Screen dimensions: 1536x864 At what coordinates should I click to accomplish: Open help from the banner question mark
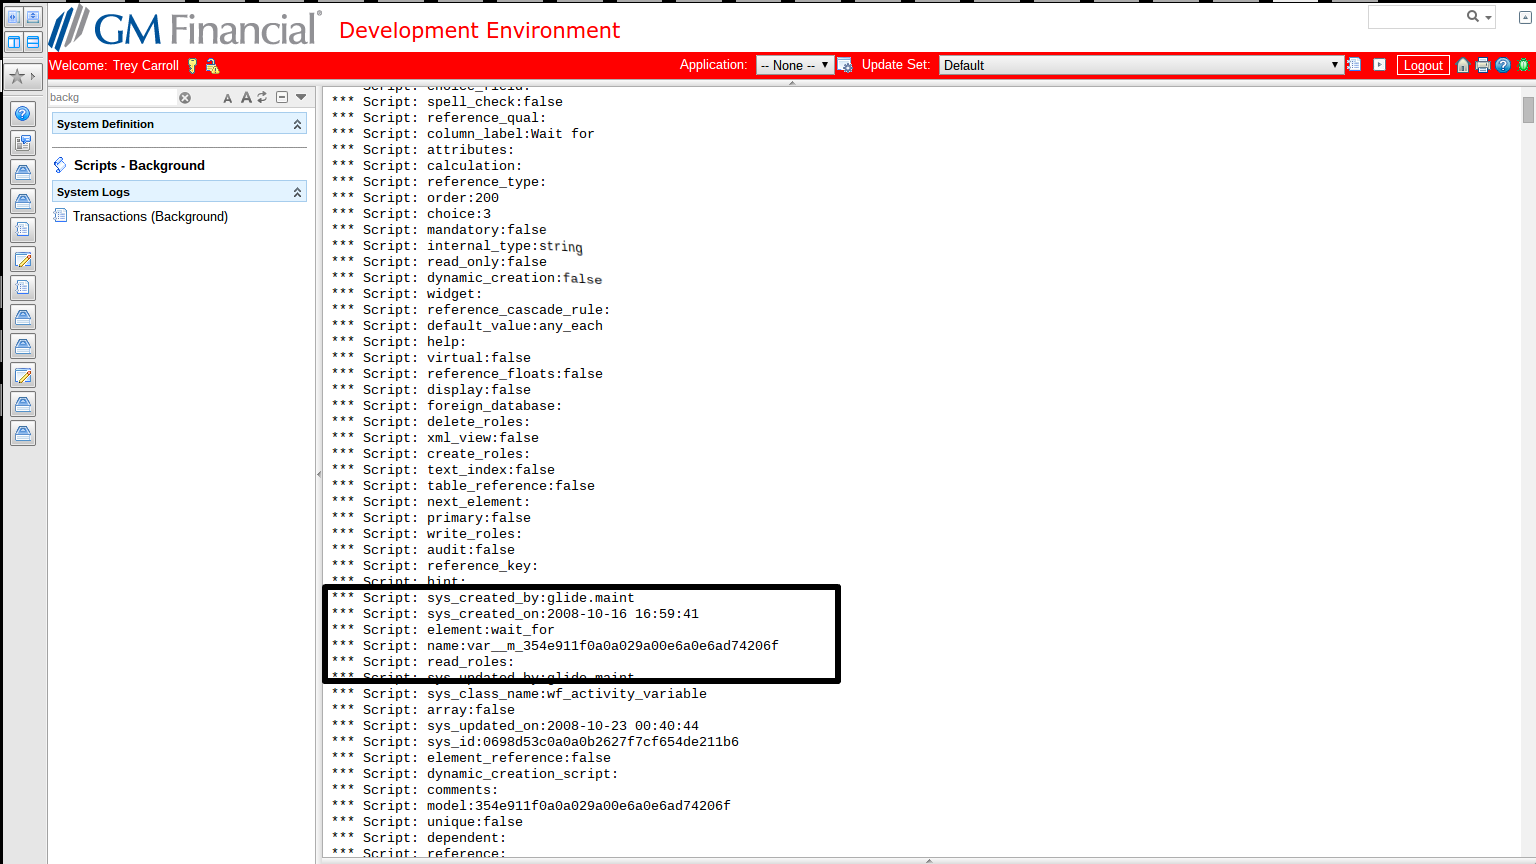tap(1503, 66)
